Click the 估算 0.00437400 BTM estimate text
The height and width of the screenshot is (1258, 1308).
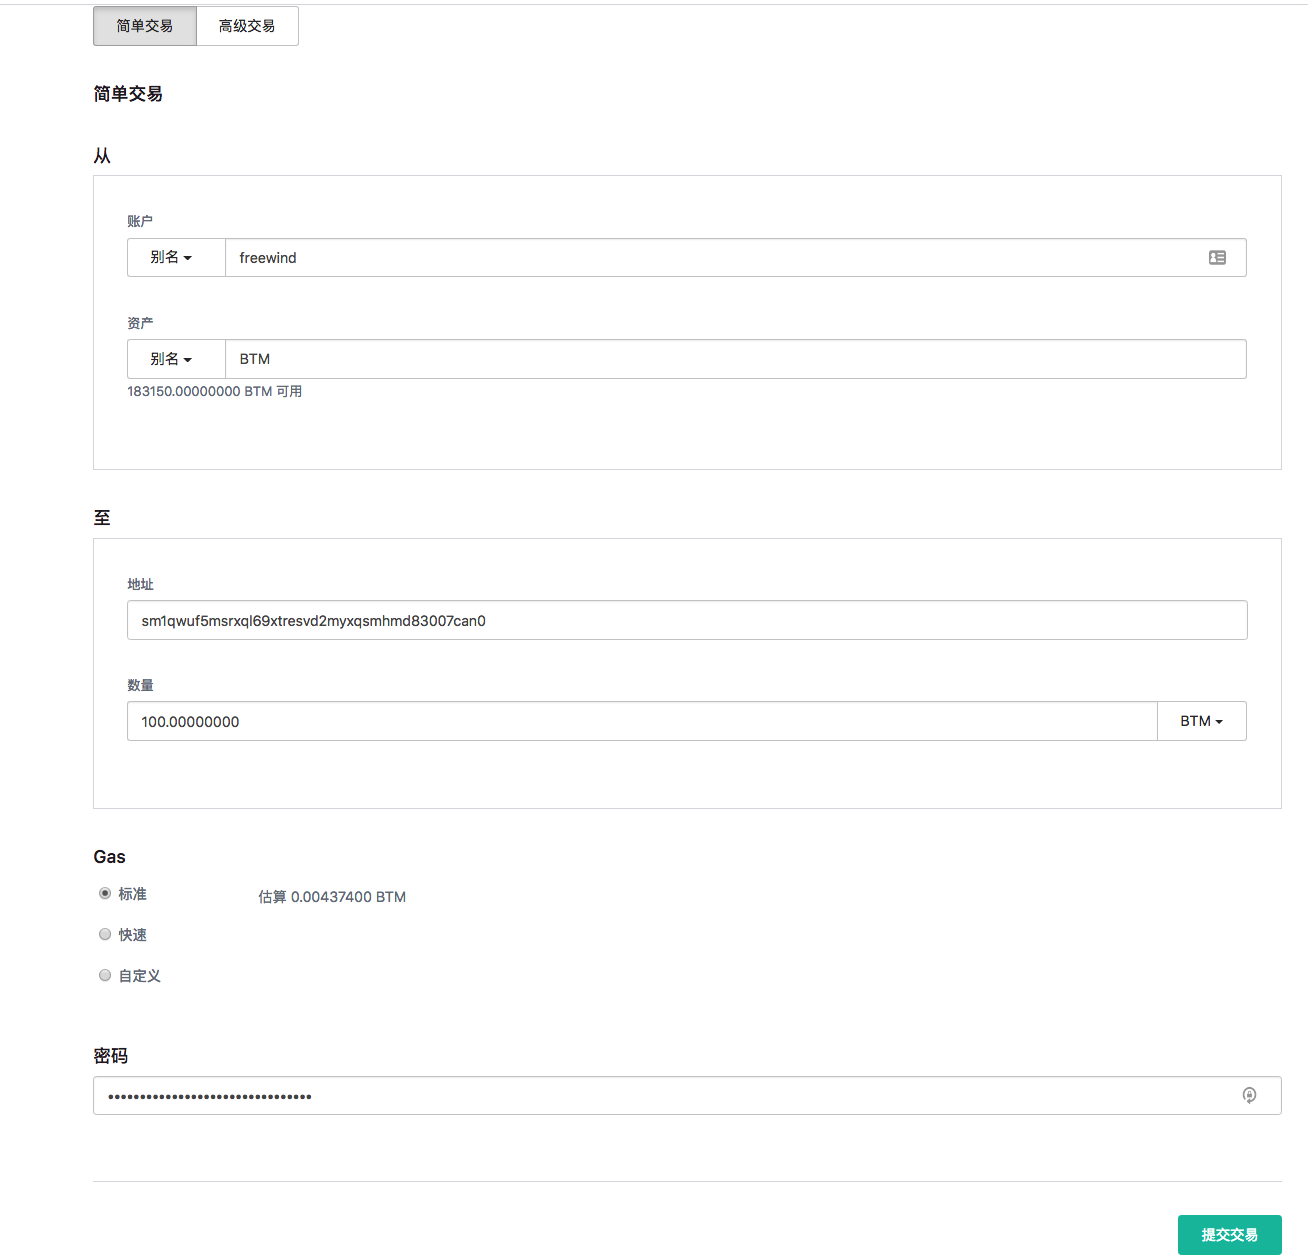click(332, 896)
